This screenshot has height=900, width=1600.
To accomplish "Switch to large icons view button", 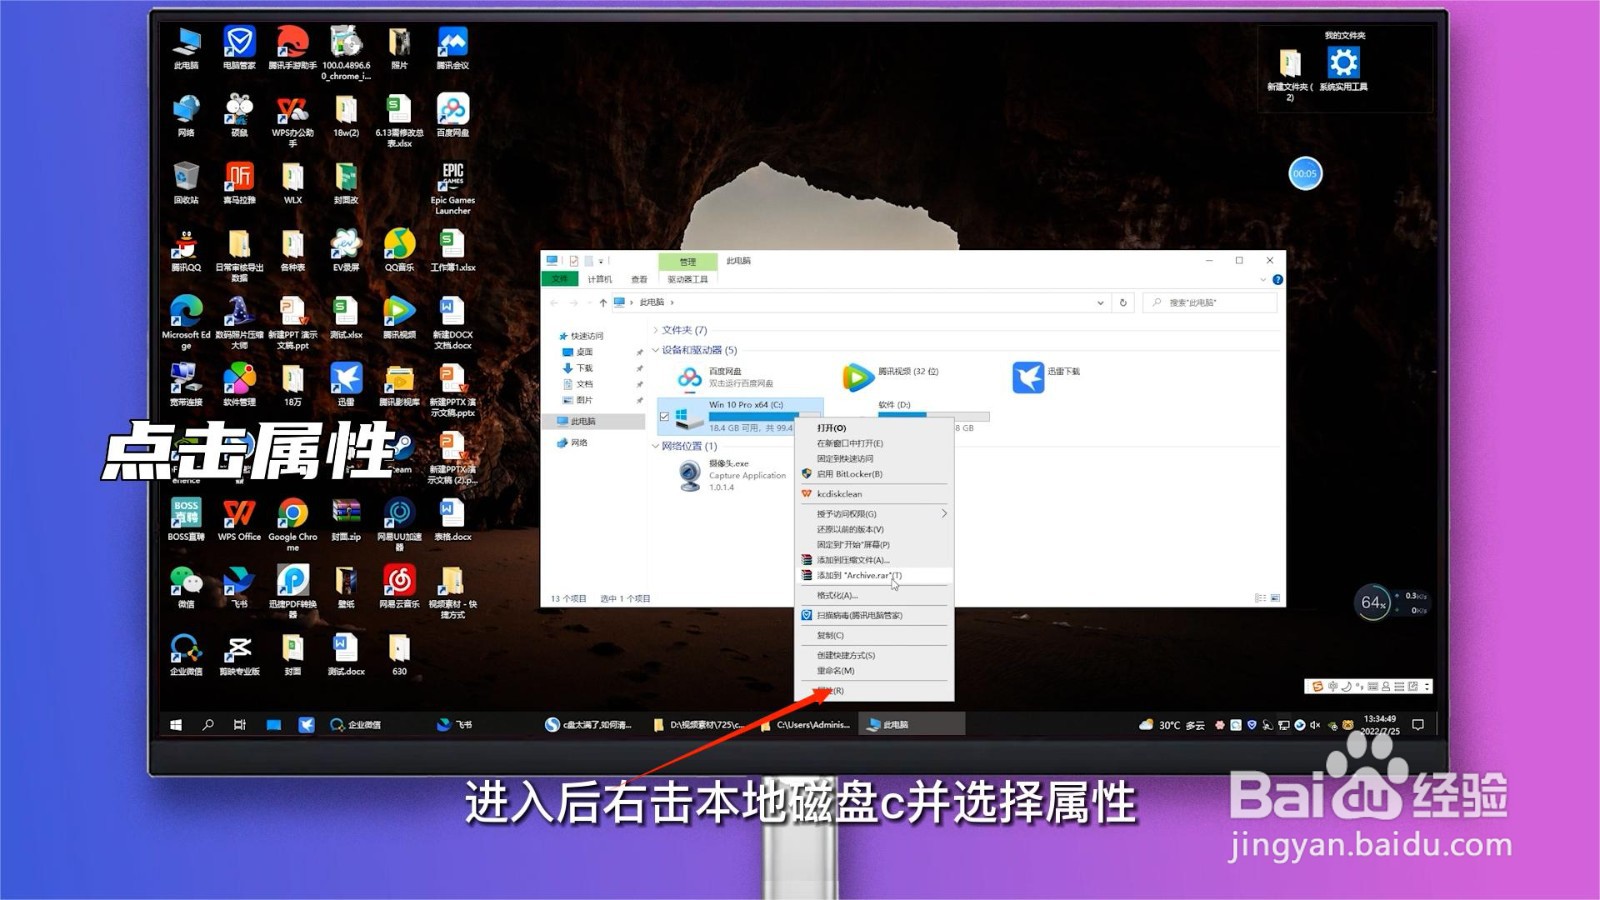I will click(x=1275, y=598).
